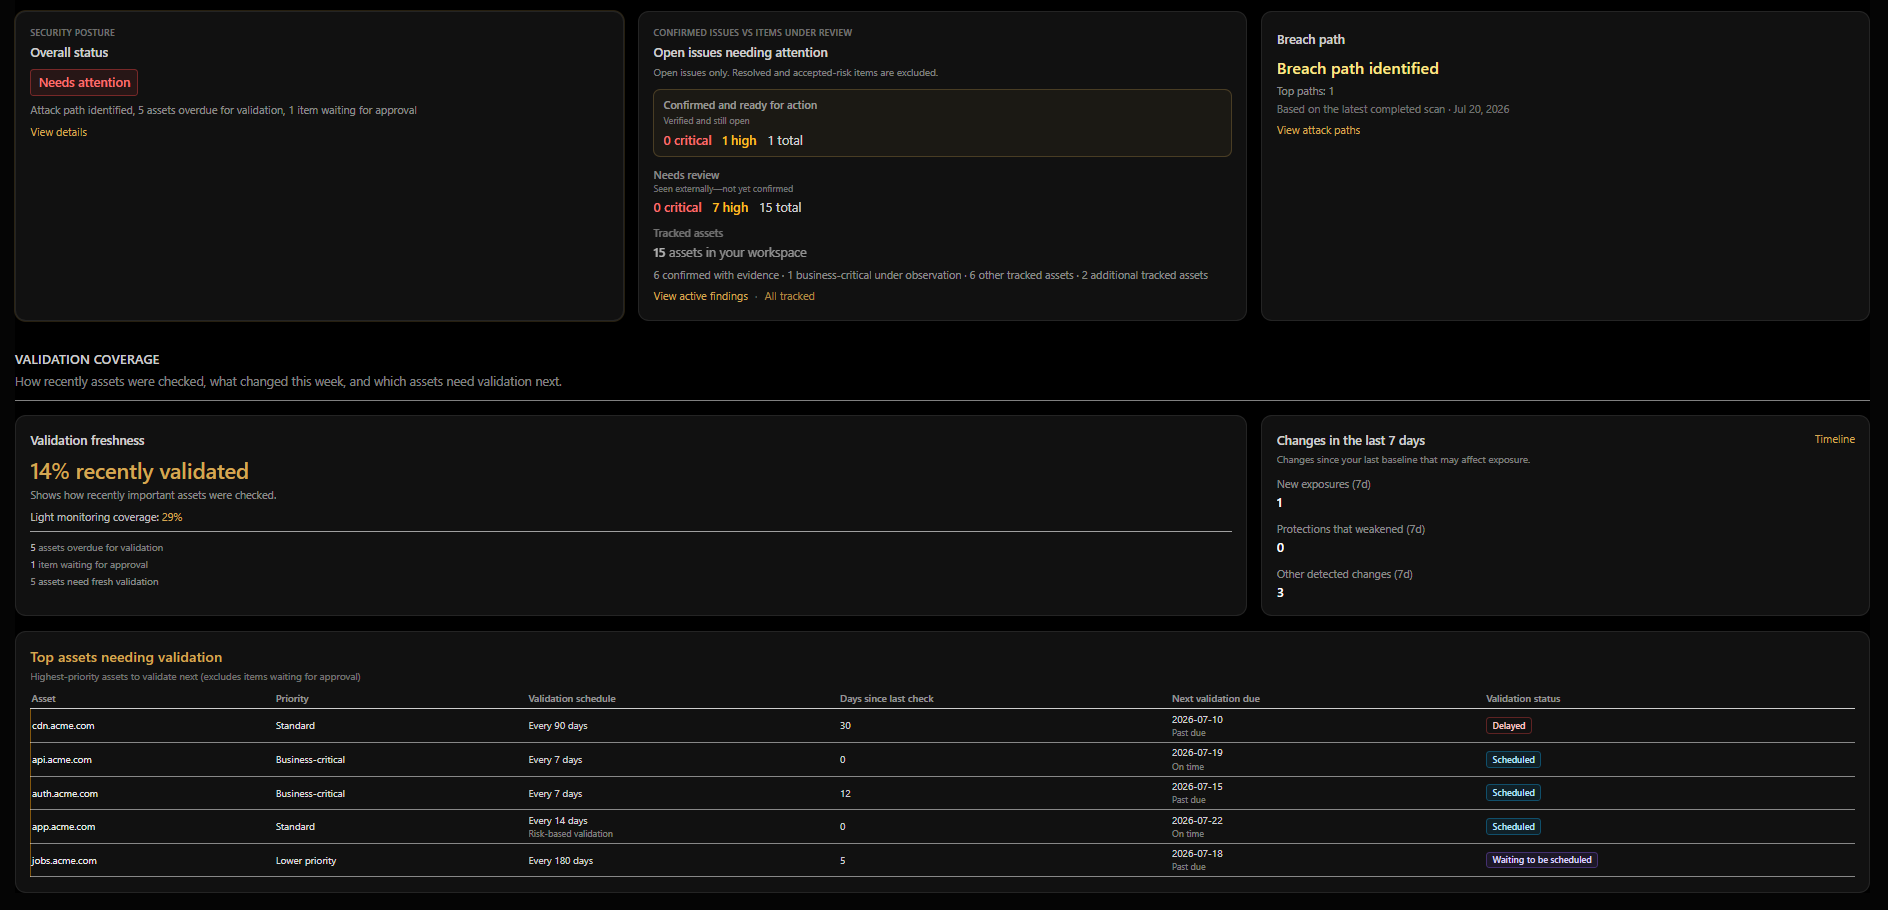Click Changes in the last 7 days title
Screen dimensions: 1888x910
tap(1350, 441)
